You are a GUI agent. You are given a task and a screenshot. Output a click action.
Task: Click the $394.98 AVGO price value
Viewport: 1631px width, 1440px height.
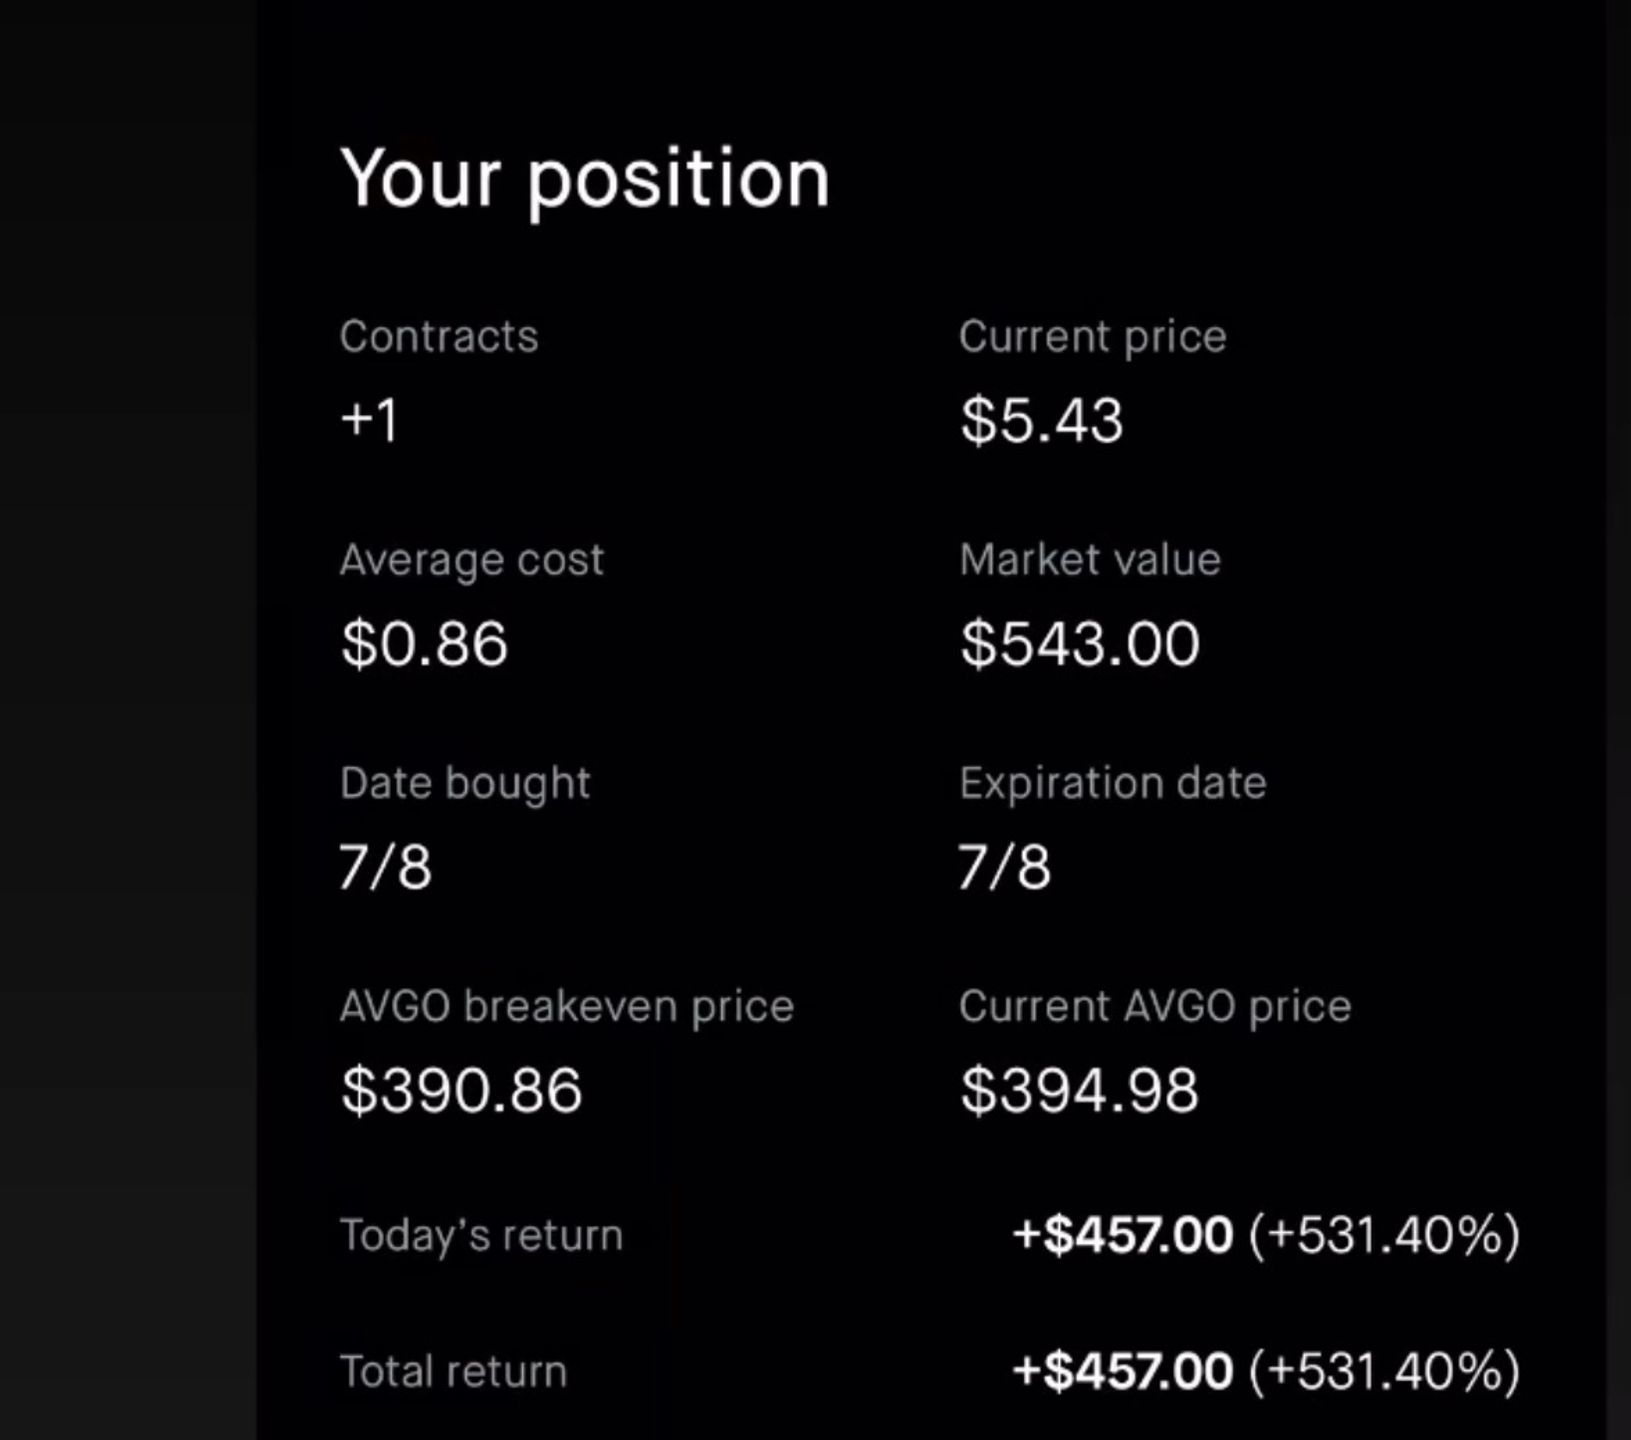tap(1079, 1090)
